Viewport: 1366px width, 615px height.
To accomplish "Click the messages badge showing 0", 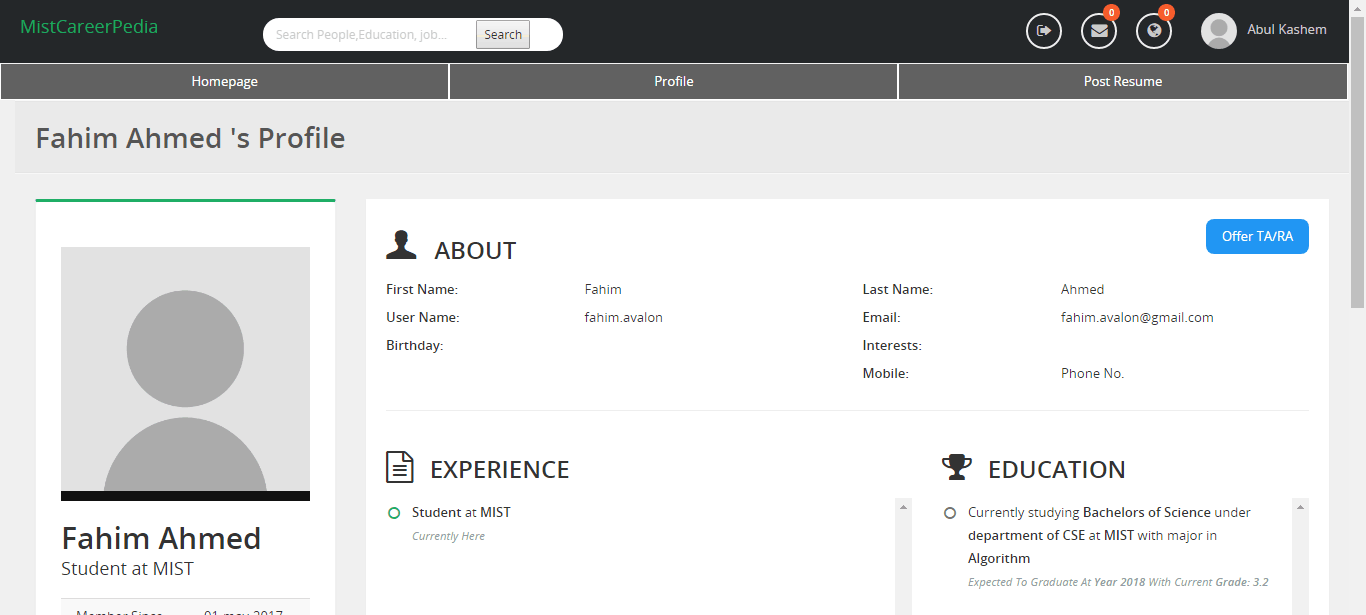I will pyautogui.click(x=1111, y=13).
